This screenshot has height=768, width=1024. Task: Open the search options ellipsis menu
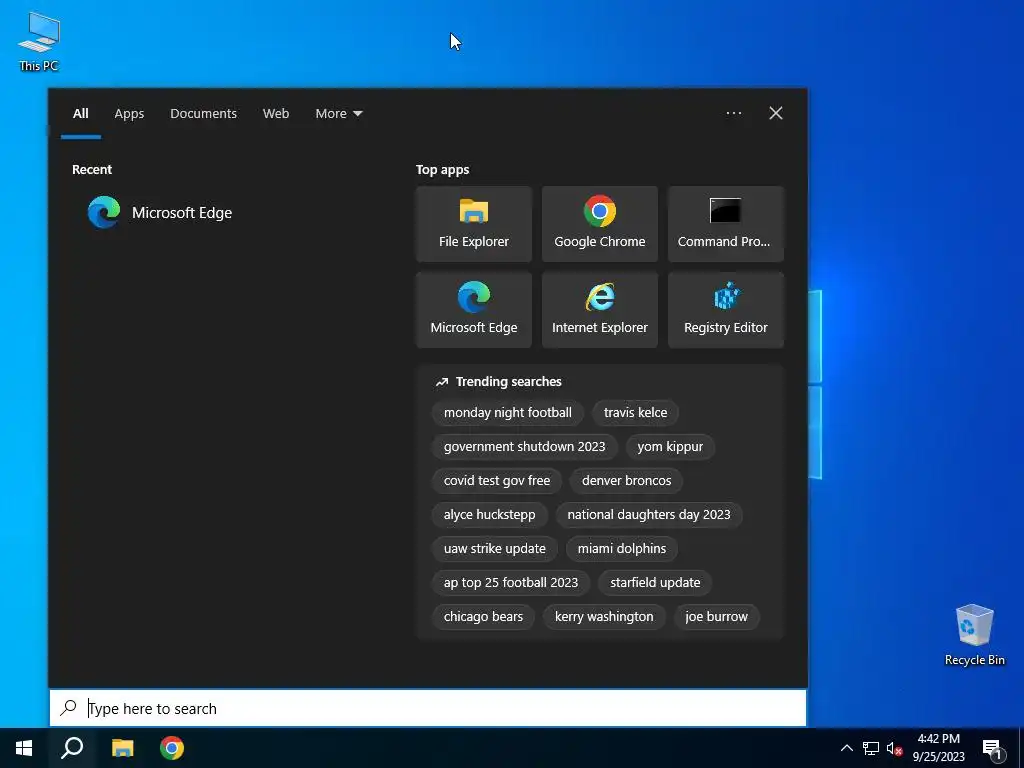tap(733, 113)
